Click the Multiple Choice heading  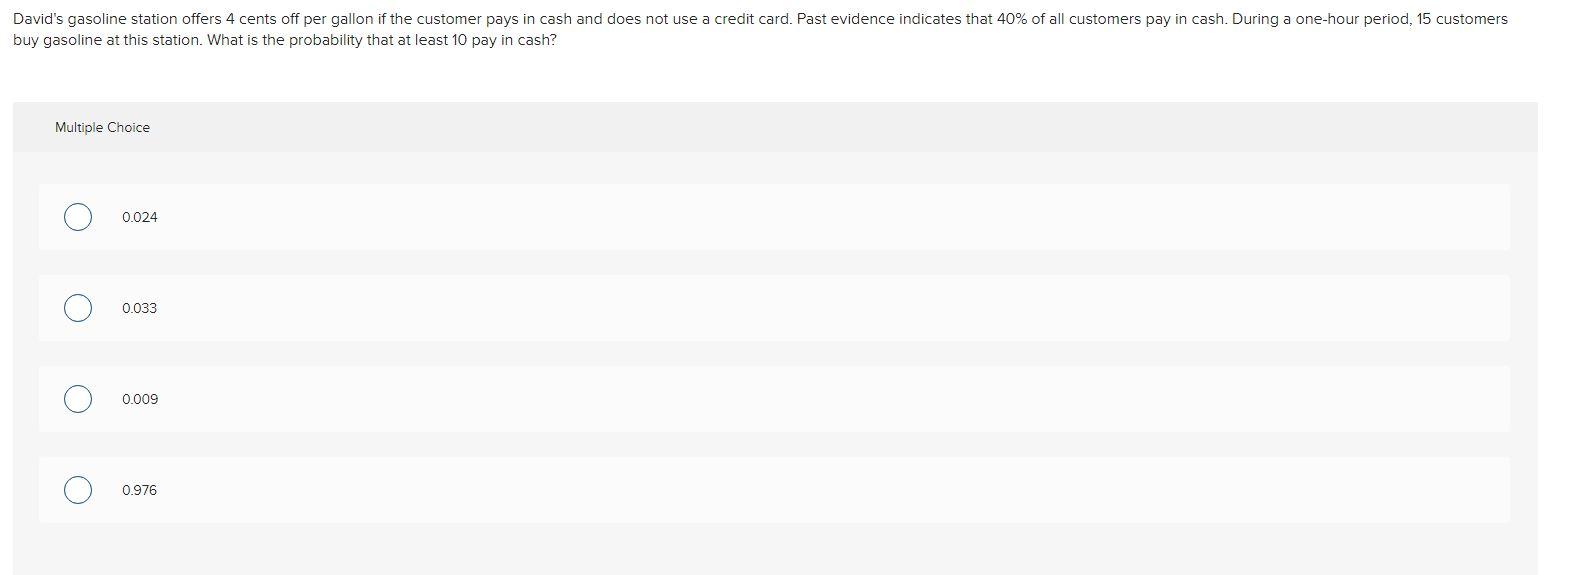(102, 127)
